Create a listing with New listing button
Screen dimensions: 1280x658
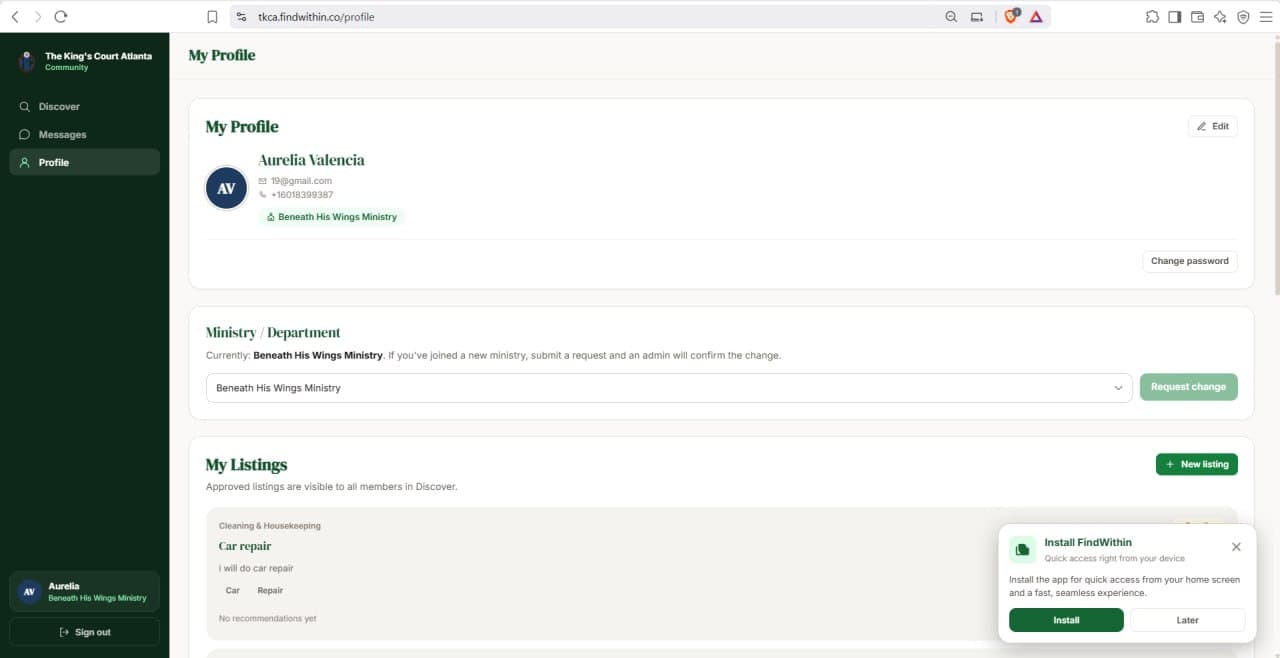point(1196,464)
